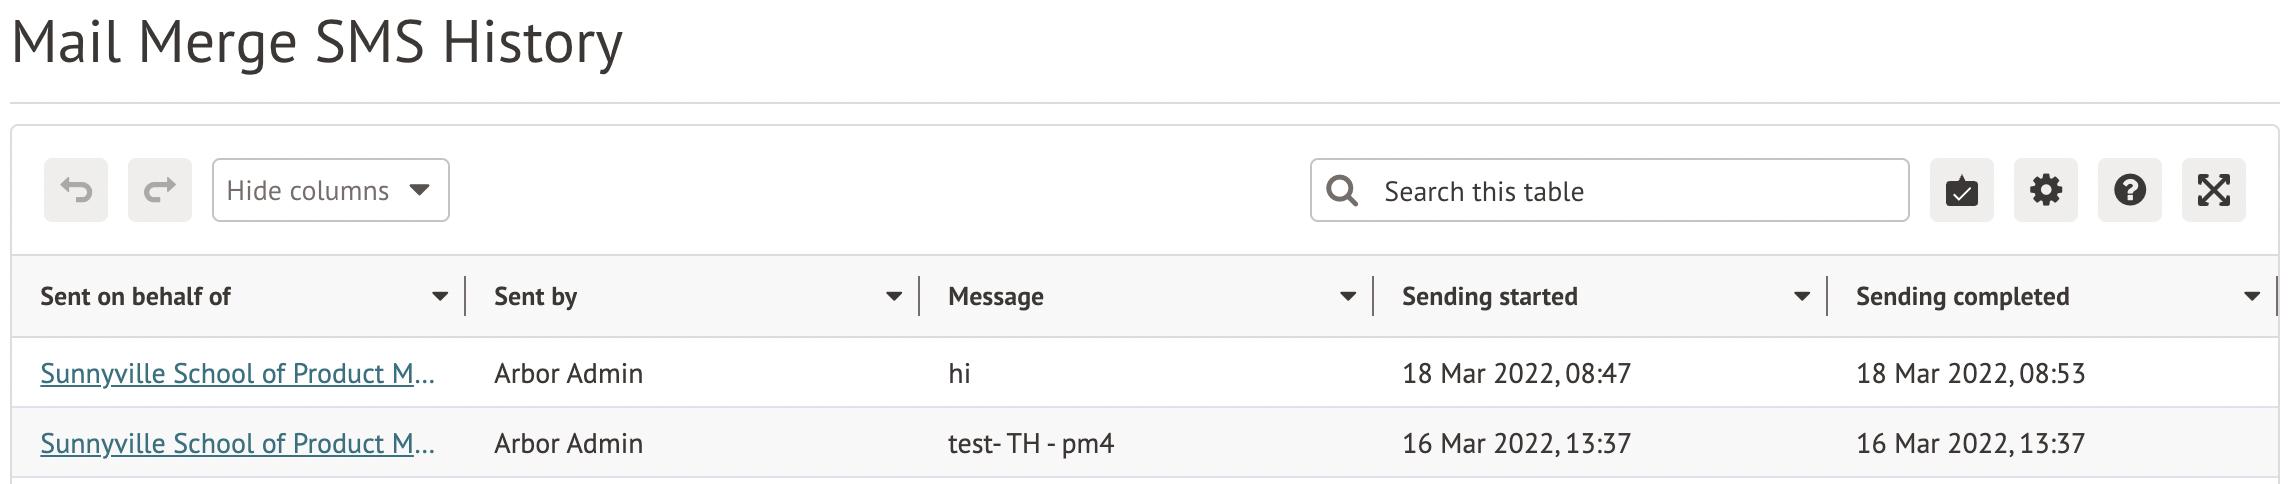Image resolution: width=2296 pixels, height=484 pixels.
Task: Expand the Sending started column menu
Action: coord(1802,296)
